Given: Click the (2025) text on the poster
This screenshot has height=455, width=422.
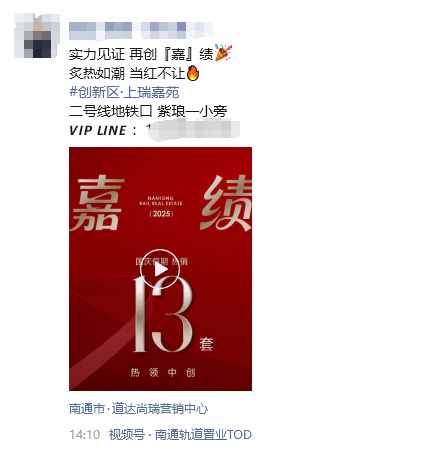Looking at the screenshot, I should pyautogui.click(x=161, y=214).
